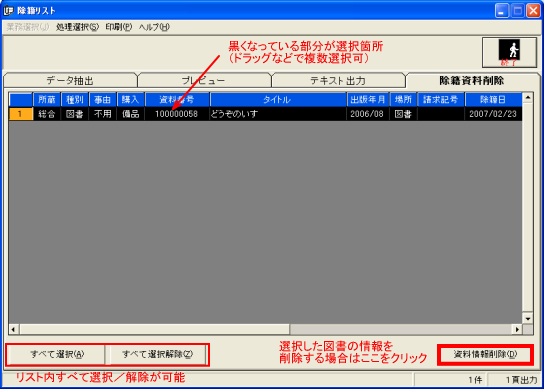544x389 pixels.
Task: Click the vertical scrollbar up arrow
Action: pyautogui.click(x=528, y=98)
